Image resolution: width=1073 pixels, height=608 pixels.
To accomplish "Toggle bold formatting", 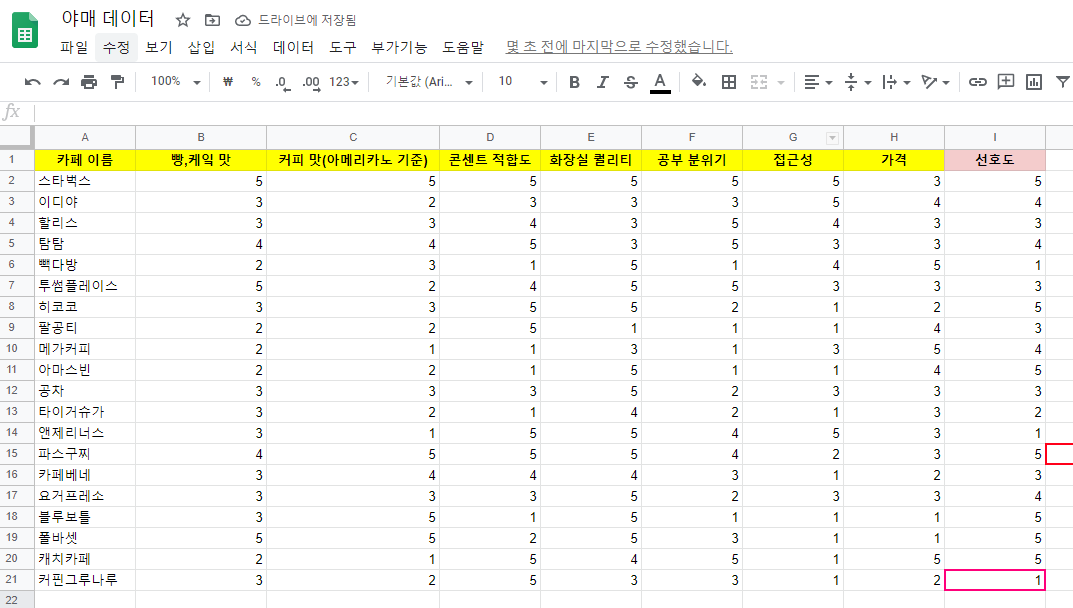I will tap(574, 82).
